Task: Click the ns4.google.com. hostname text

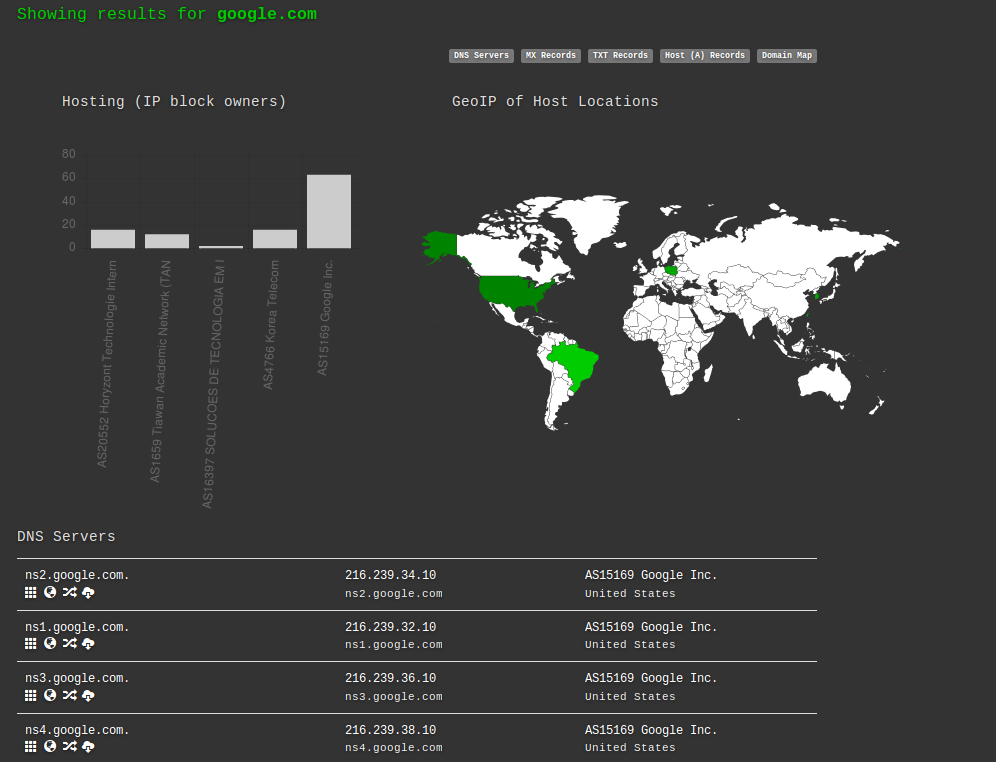Action: pos(77,730)
